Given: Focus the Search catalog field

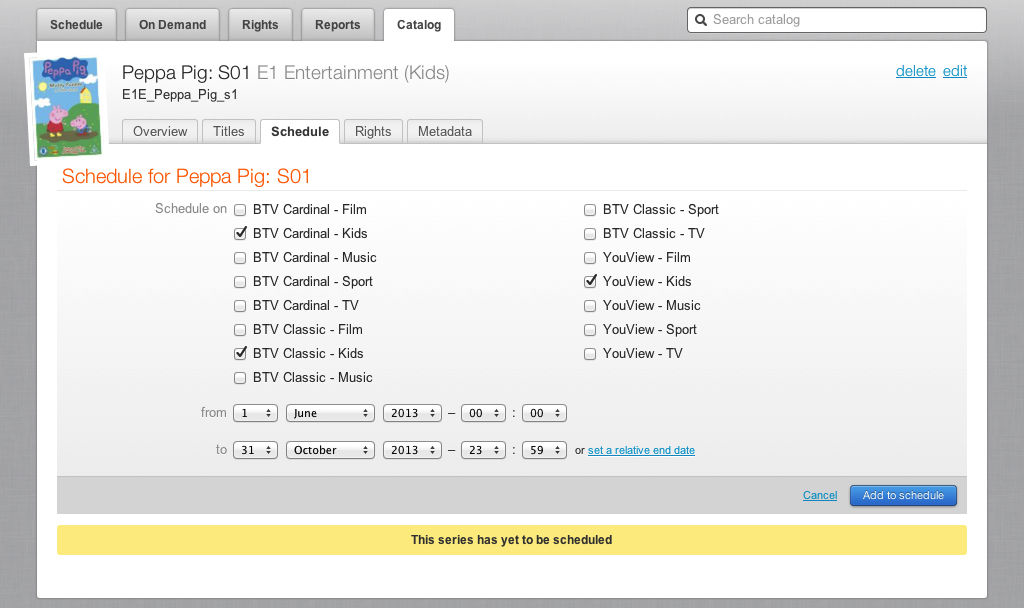Looking at the screenshot, I should click(x=837, y=20).
